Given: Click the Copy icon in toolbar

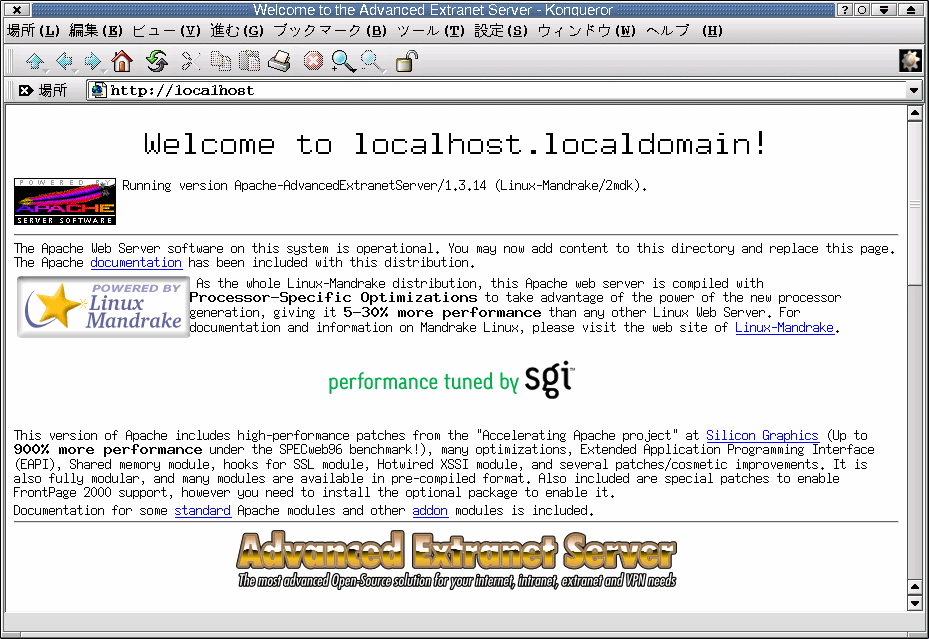Looking at the screenshot, I should pyautogui.click(x=221, y=60).
